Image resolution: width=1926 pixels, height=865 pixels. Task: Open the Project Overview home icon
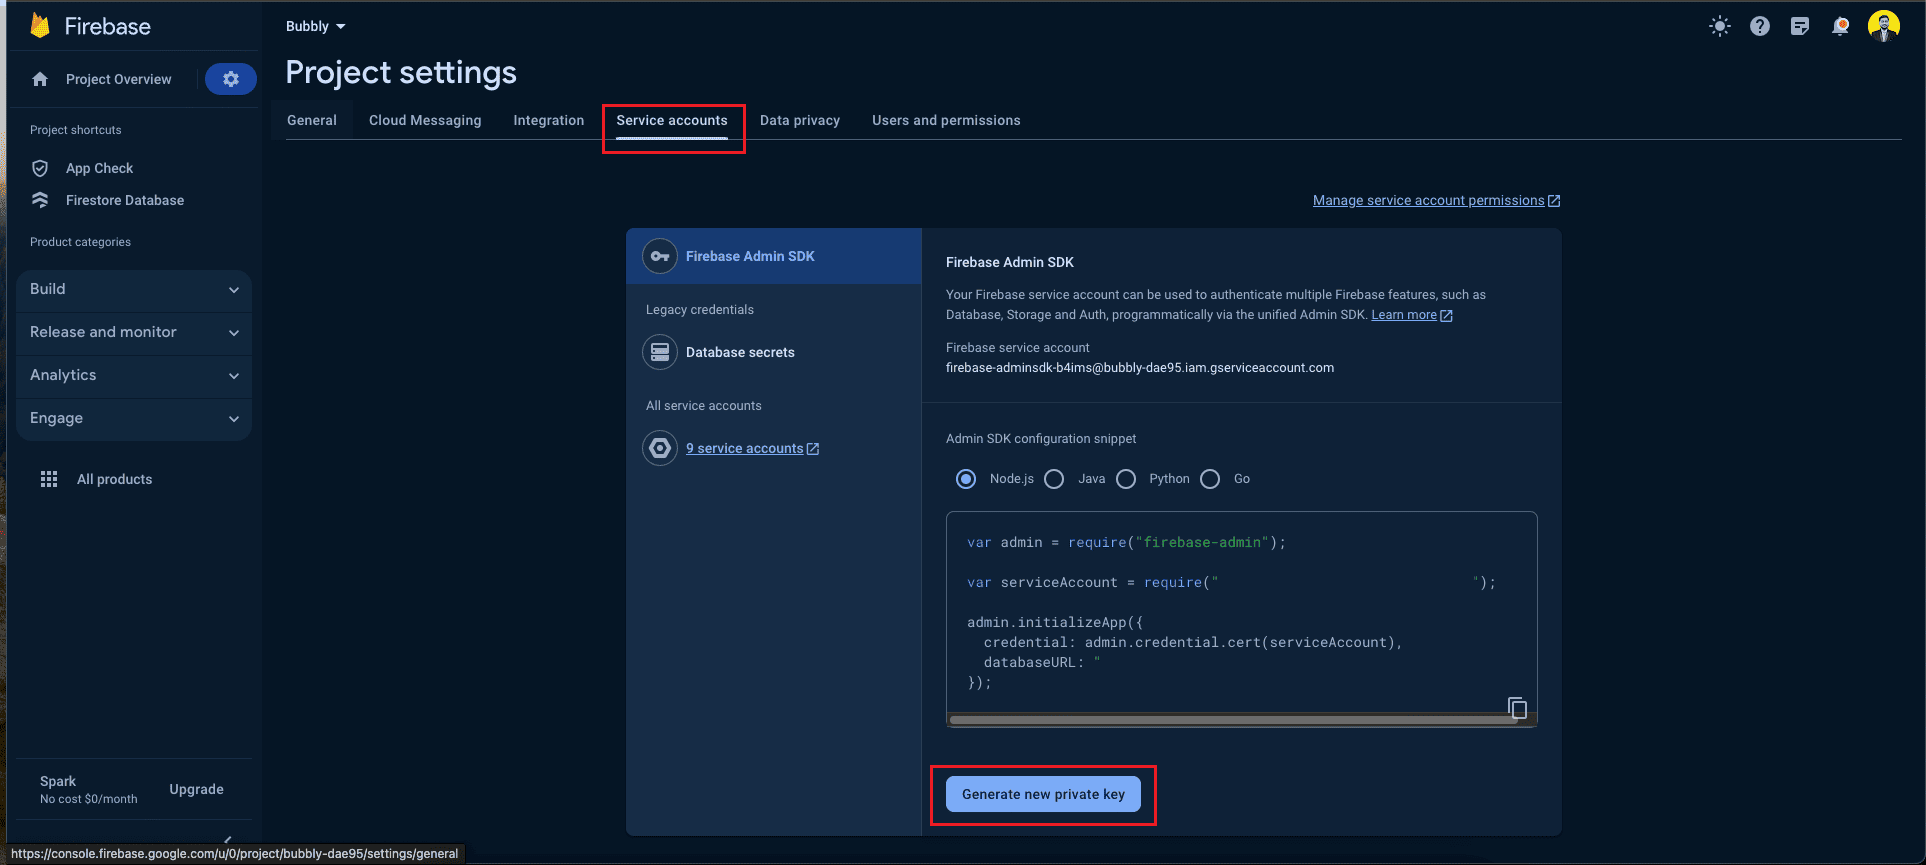pyautogui.click(x=40, y=79)
